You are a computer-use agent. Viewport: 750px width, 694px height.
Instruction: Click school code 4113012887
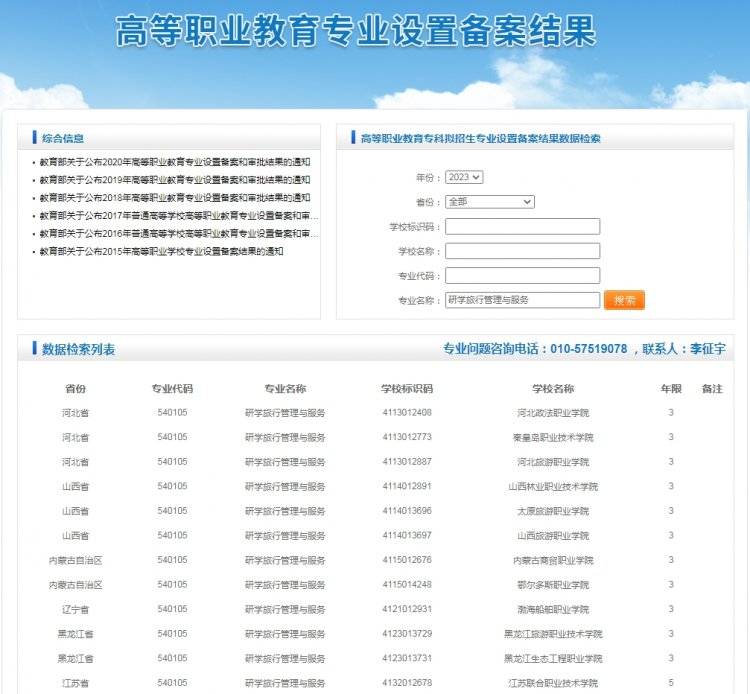407,462
